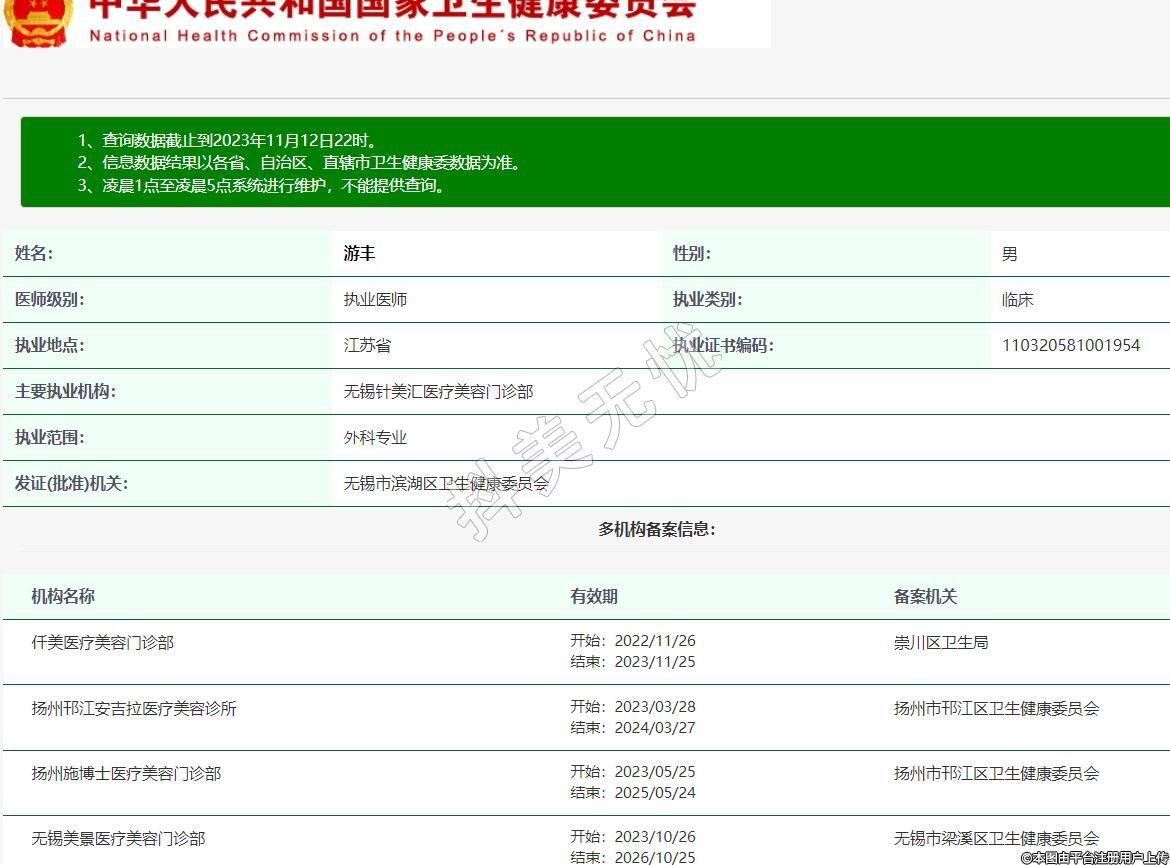Click certificate number 110320581001954
This screenshot has width=1170, height=865.
1070,346
